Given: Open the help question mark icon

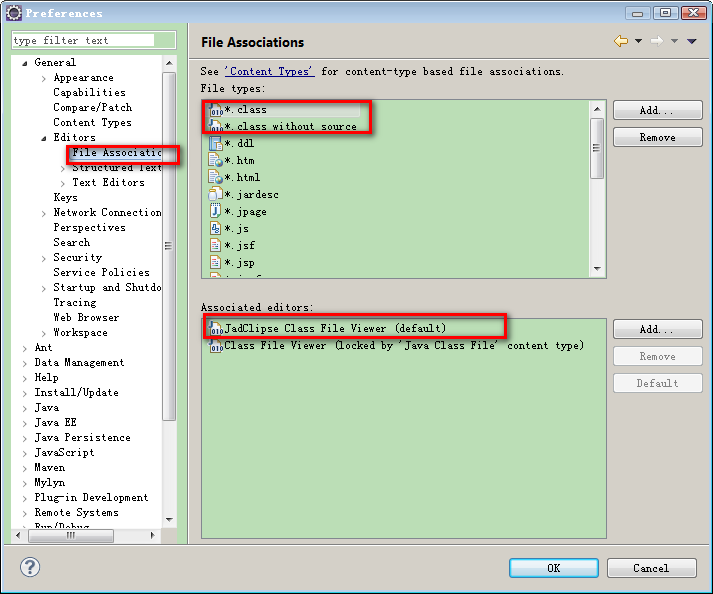Looking at the screenshot, I should (30, 567).
